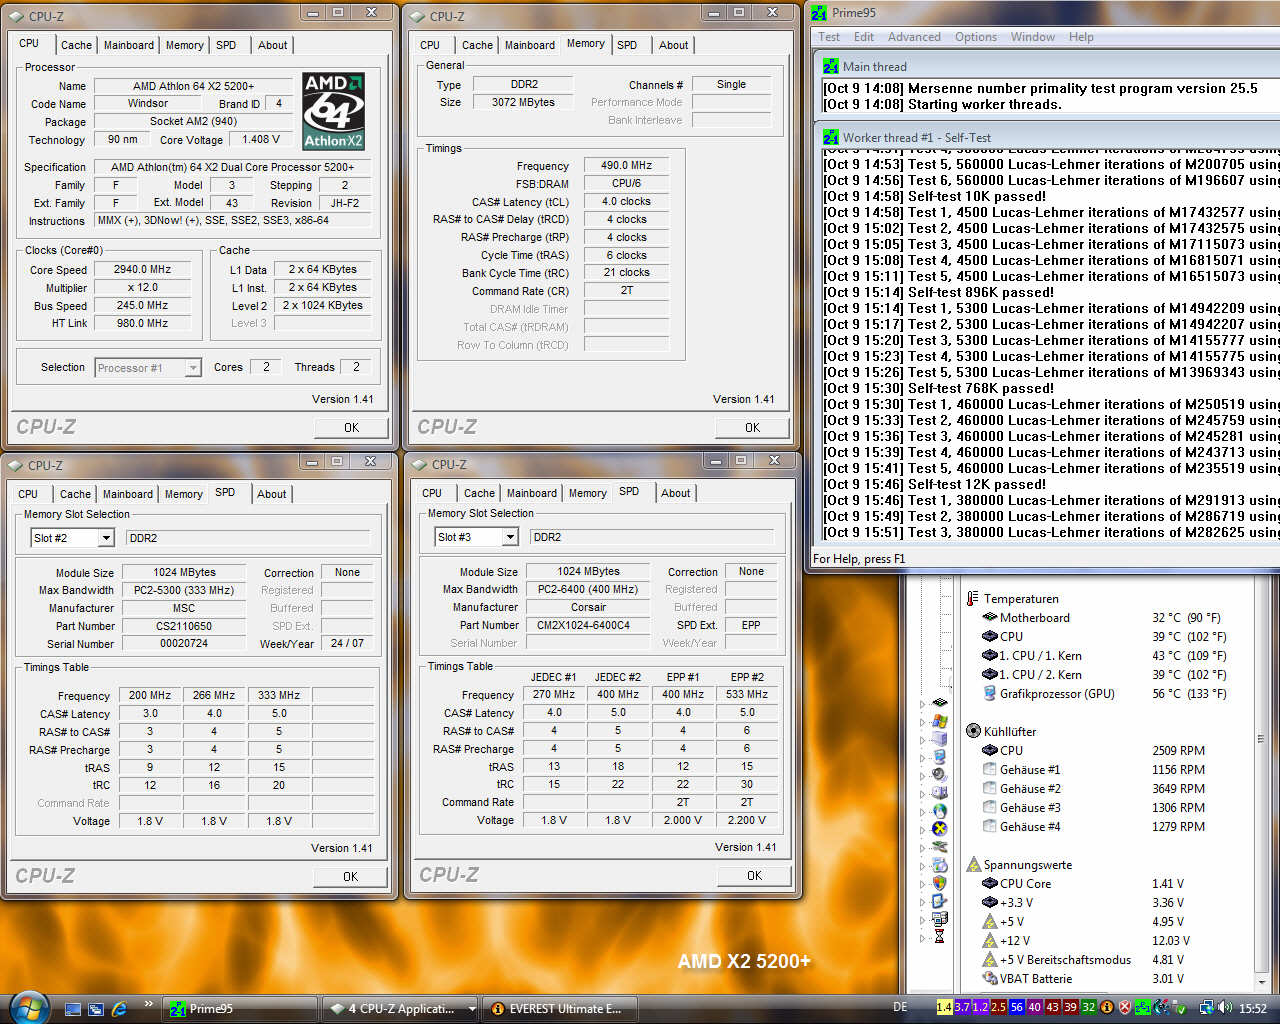
Task: Click the taskbar clock showing 15:52
Action: (x=1252, y=1008)
